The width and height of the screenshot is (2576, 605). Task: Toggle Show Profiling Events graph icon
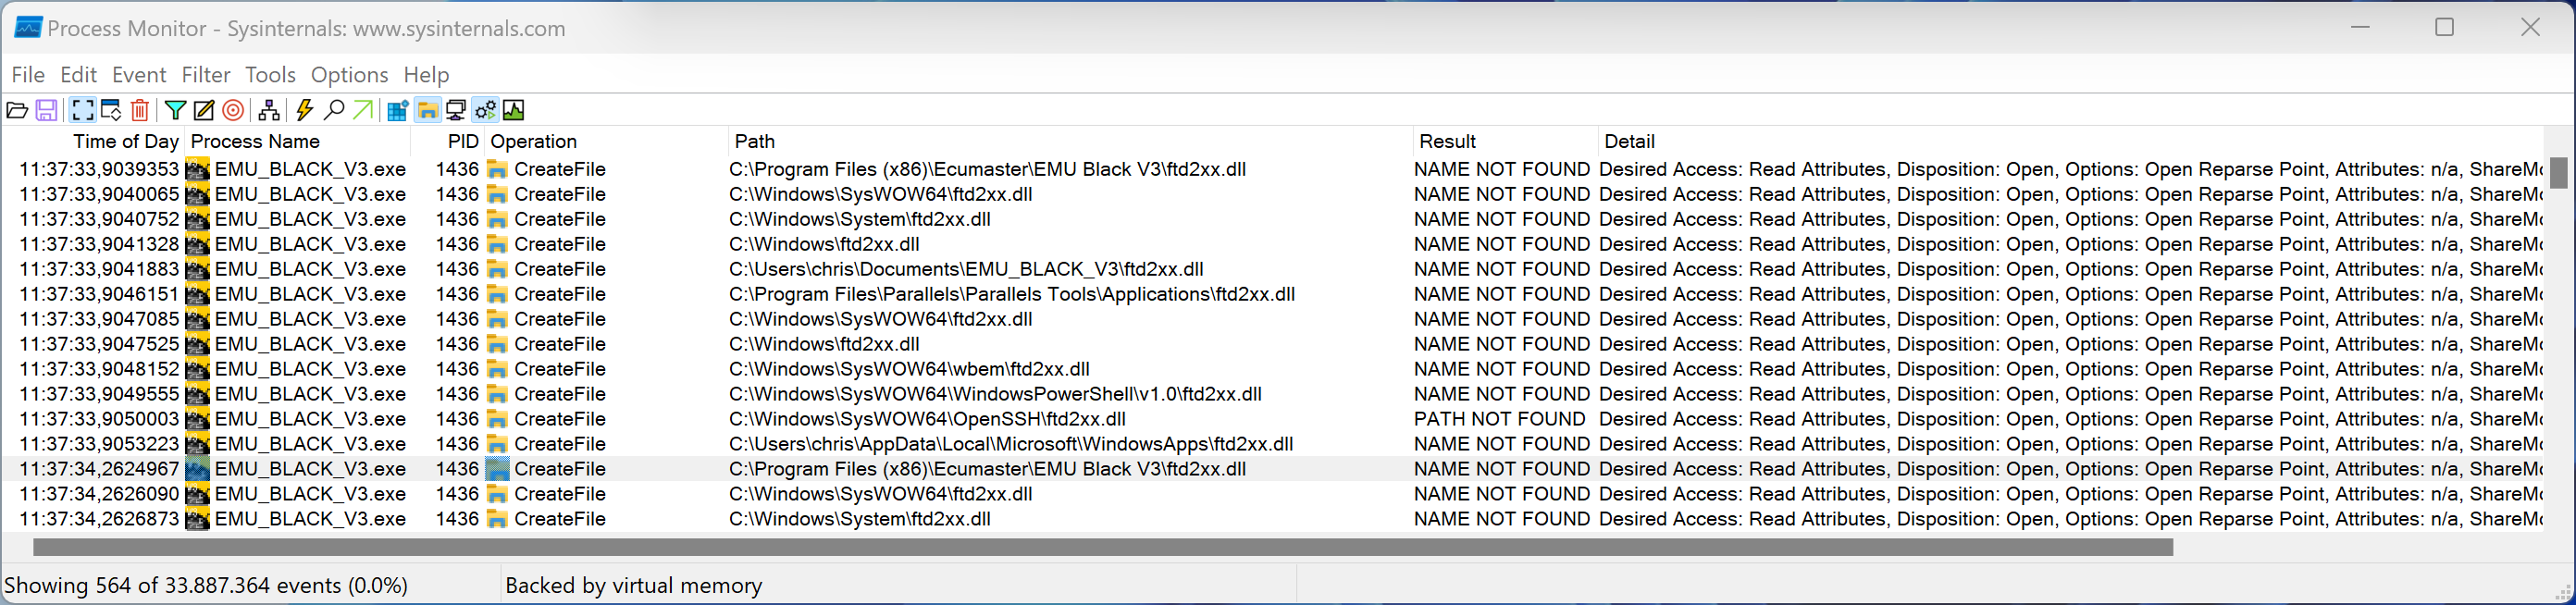tap(514, 110)
